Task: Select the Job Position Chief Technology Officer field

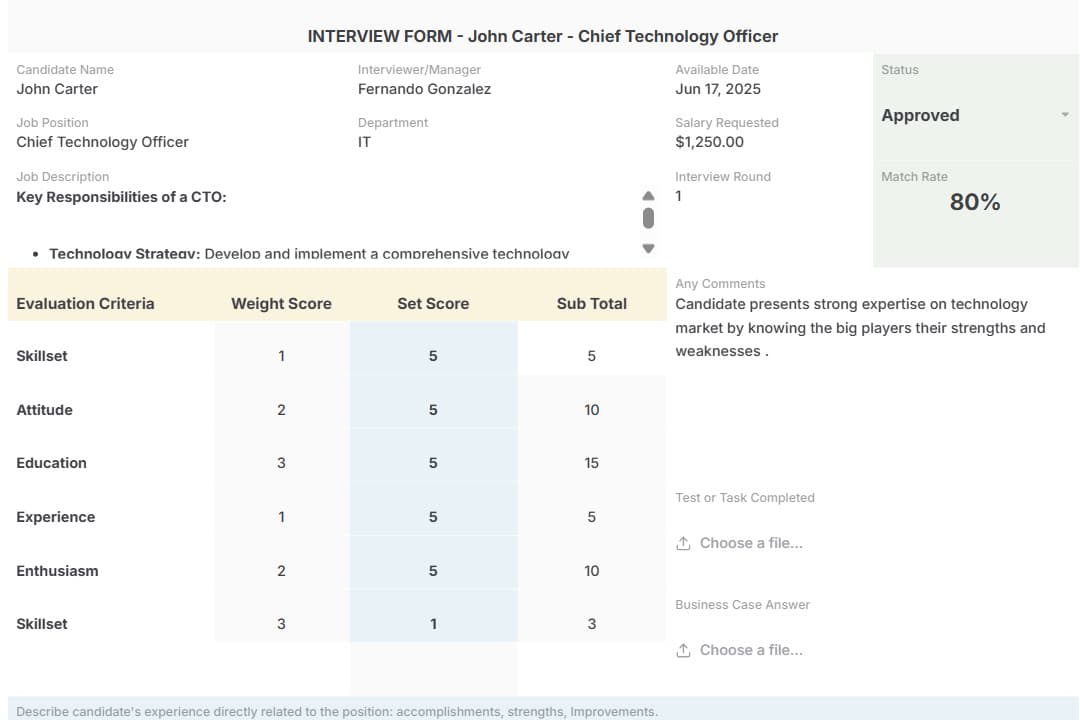Action: pos(102,142)
